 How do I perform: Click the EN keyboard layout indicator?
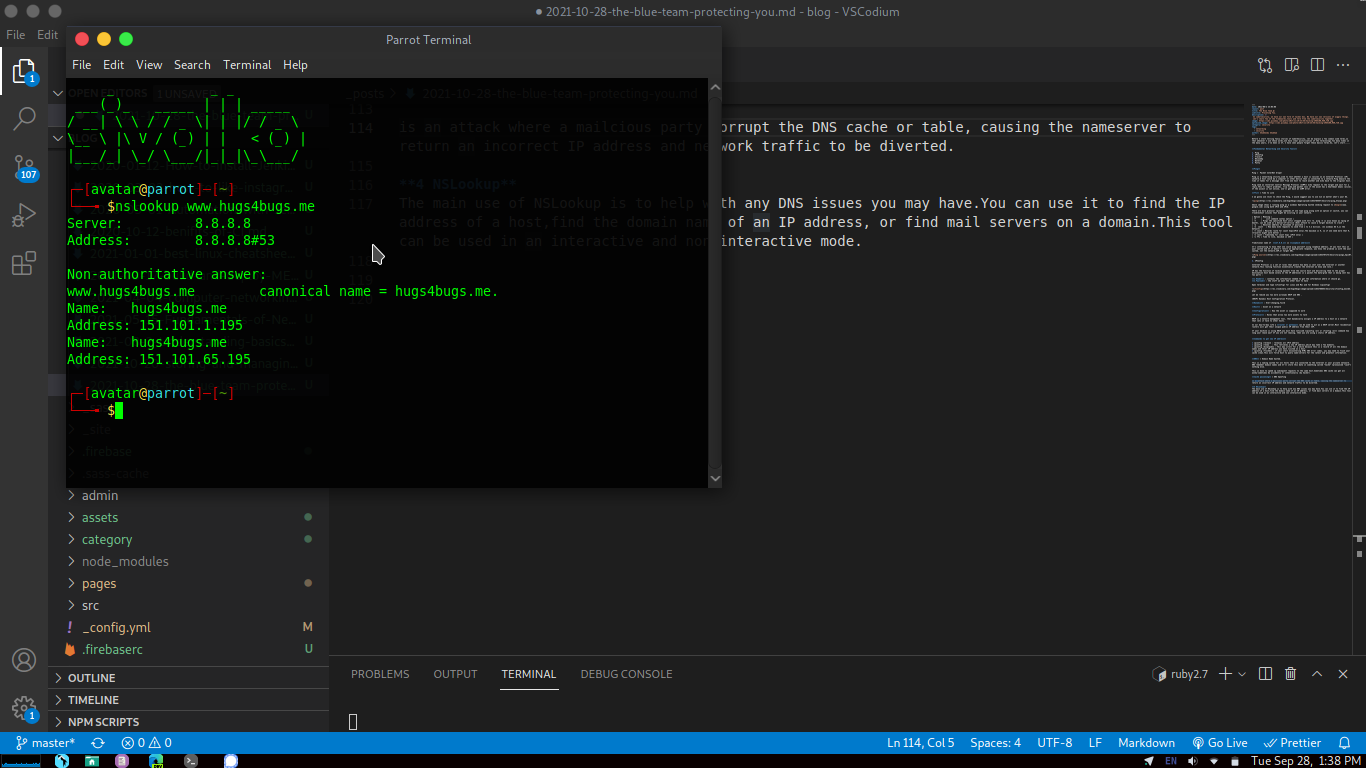click(1171, 761)
